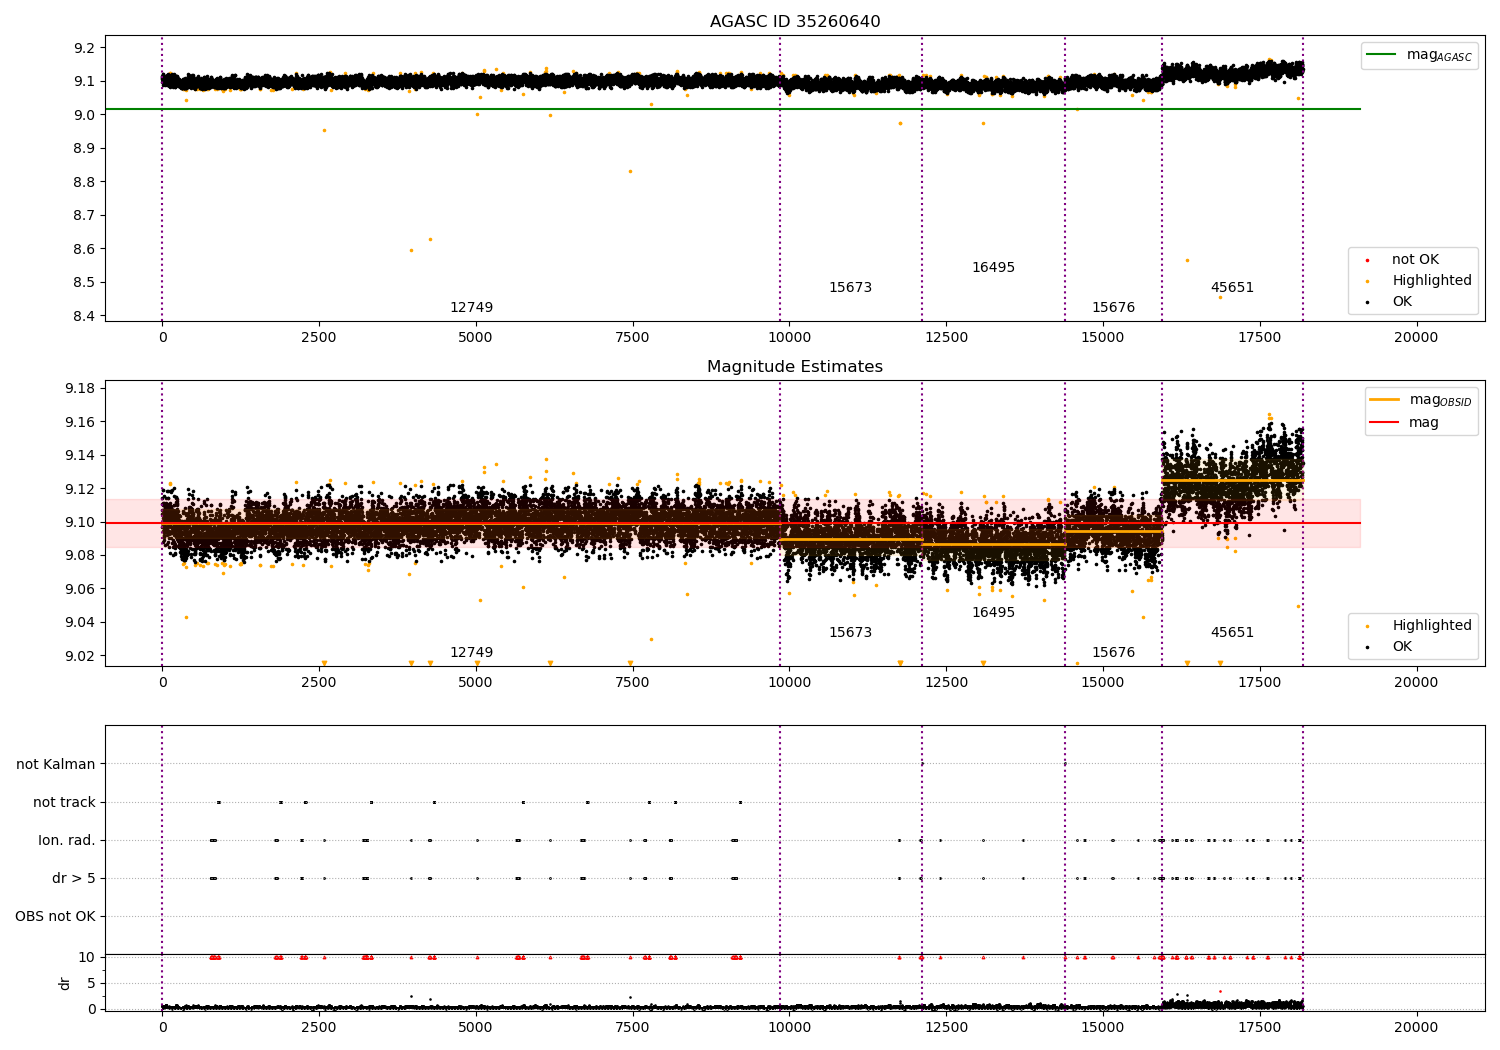
Task: Click "OK" in the top plot legend
Action: tap(1402, 301)
